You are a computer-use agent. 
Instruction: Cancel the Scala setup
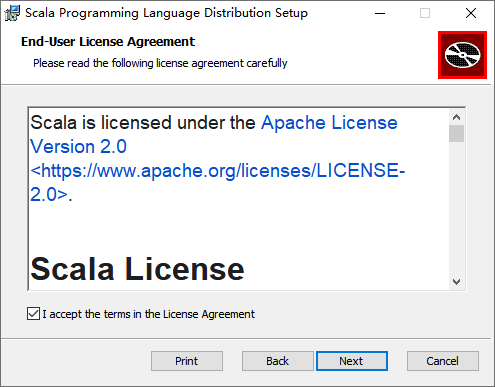[443, 361]
